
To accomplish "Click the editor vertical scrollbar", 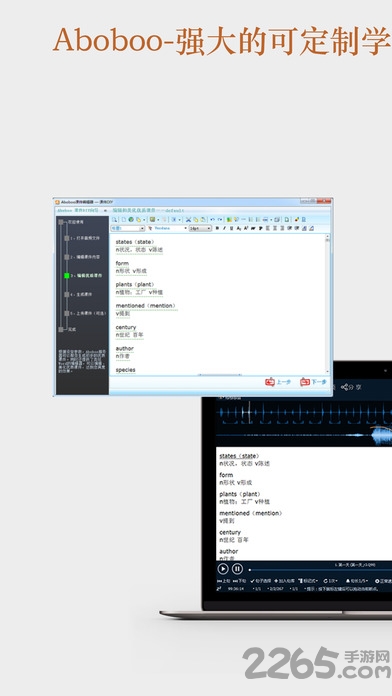I will pyautogui.click(x=328, y=304).
